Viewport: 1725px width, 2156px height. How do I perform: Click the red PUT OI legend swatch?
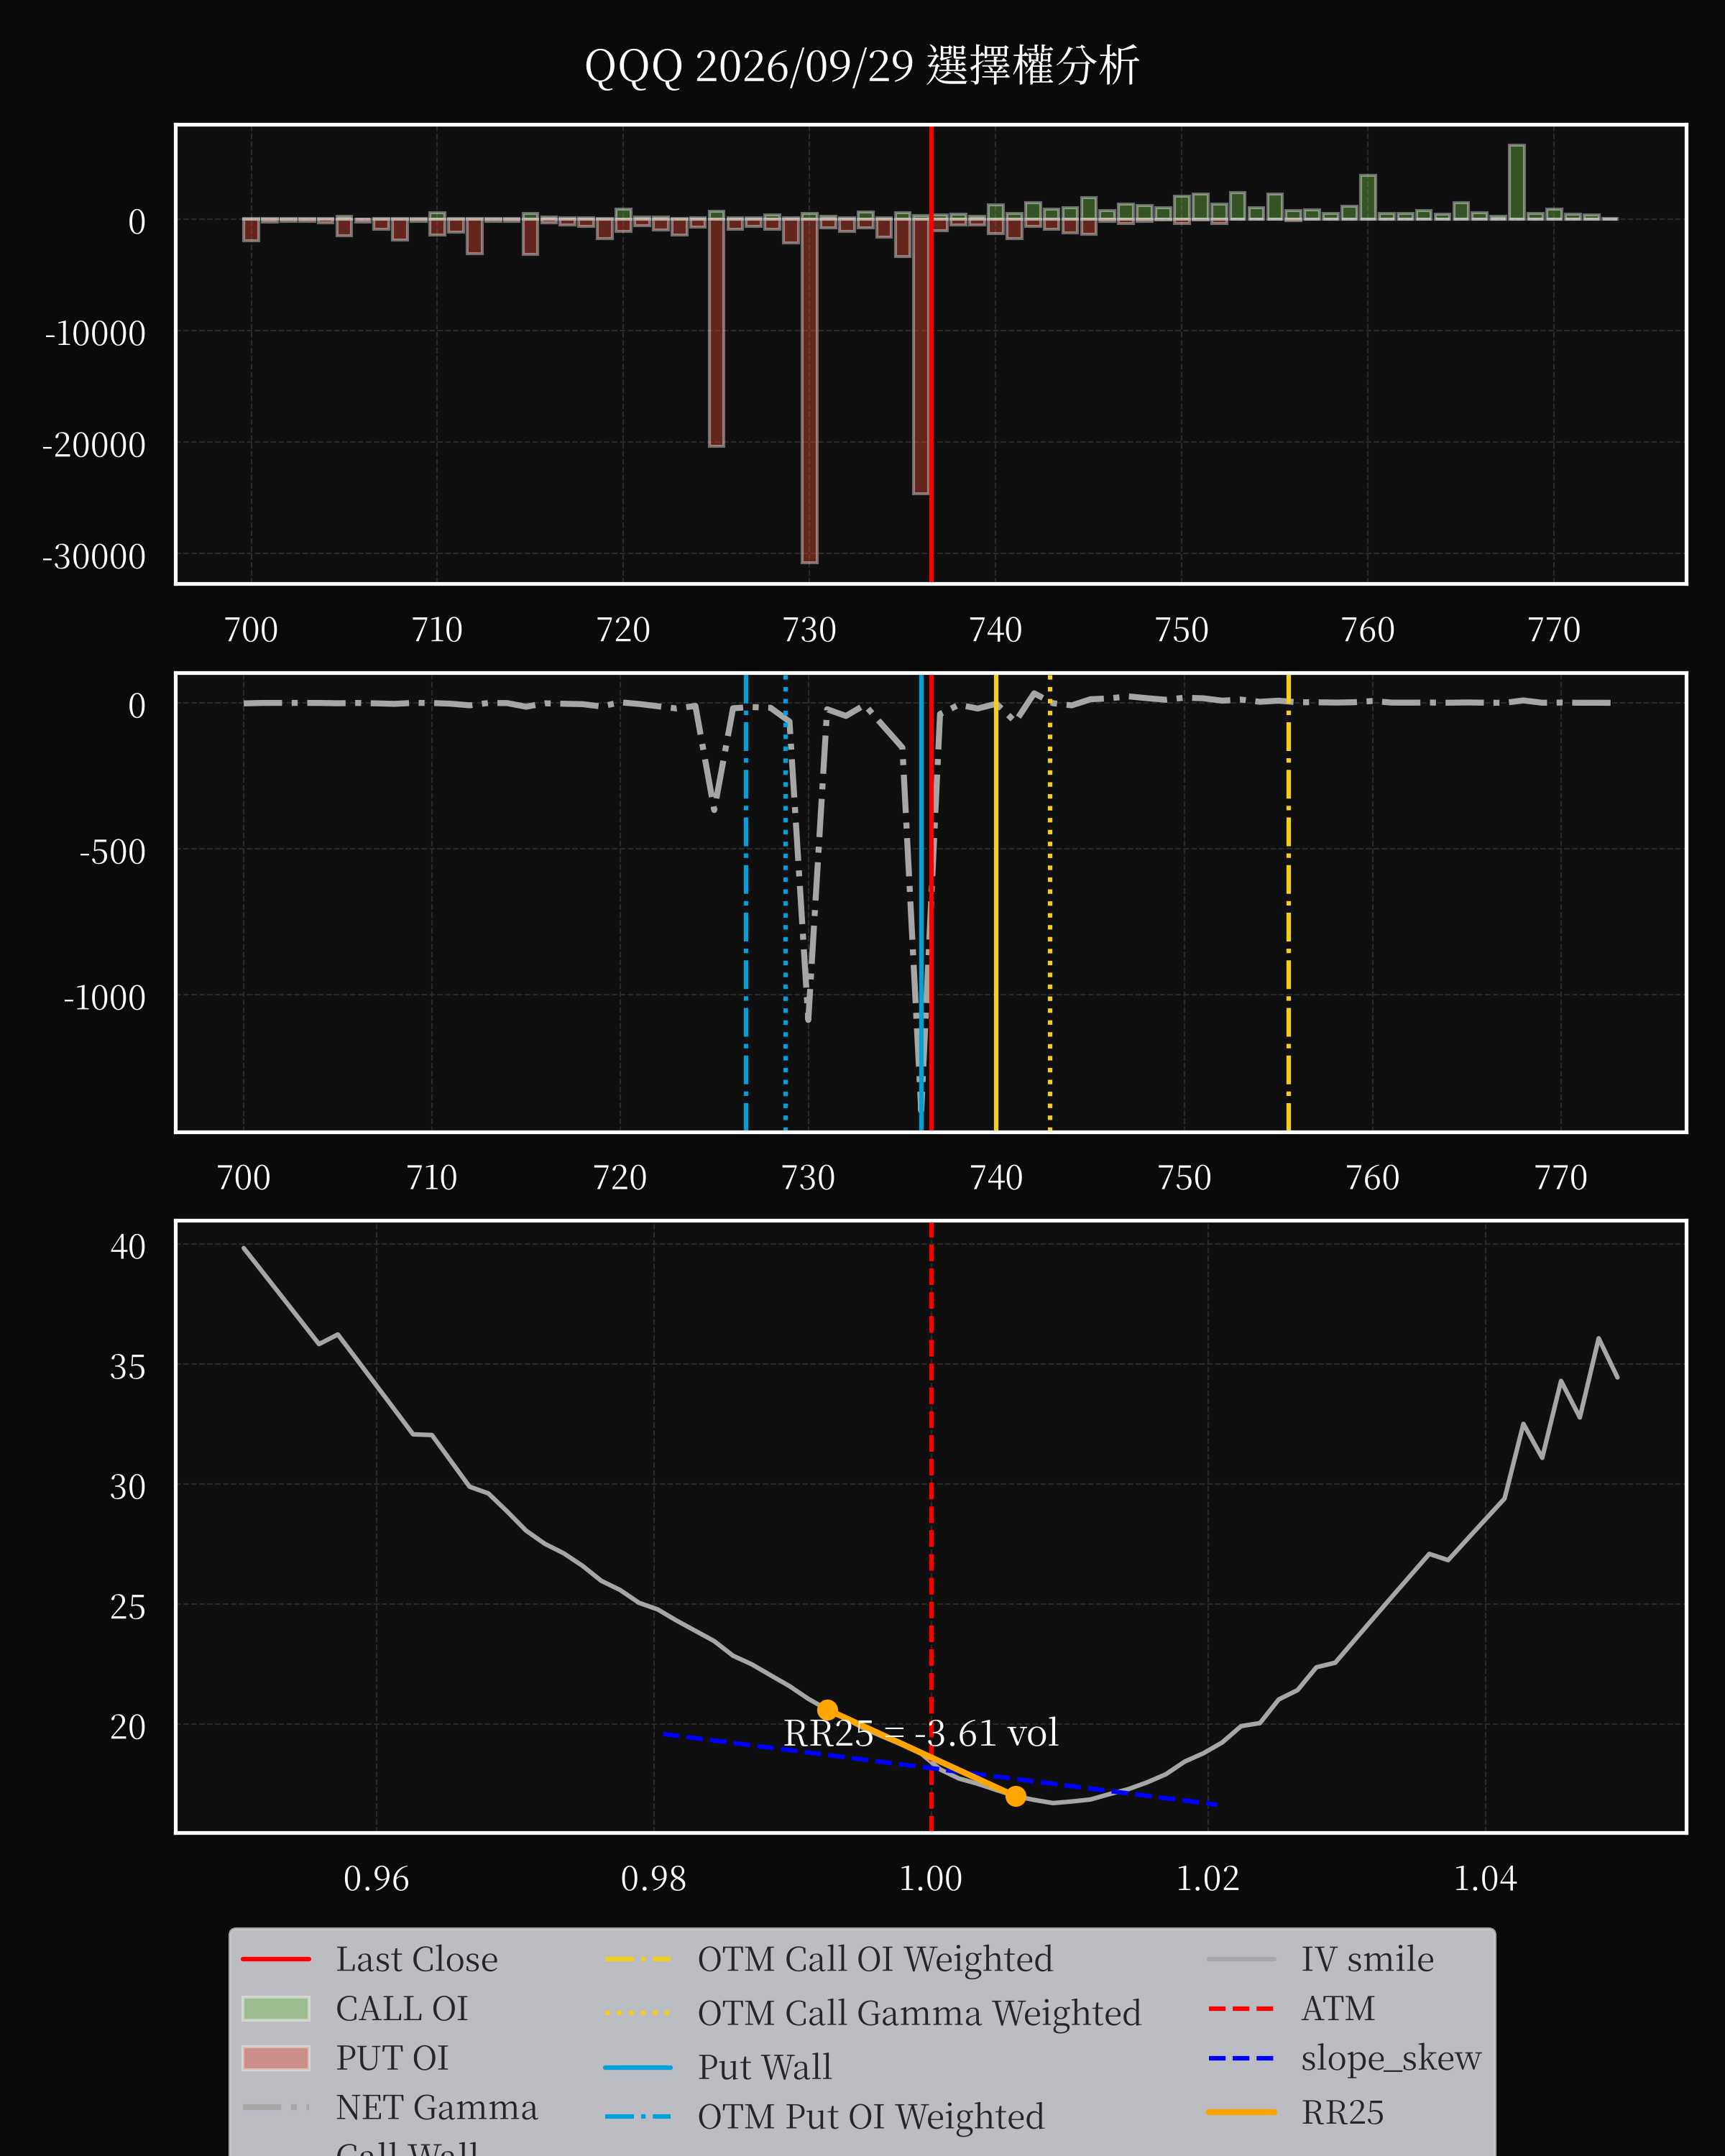pos(276,2058)
